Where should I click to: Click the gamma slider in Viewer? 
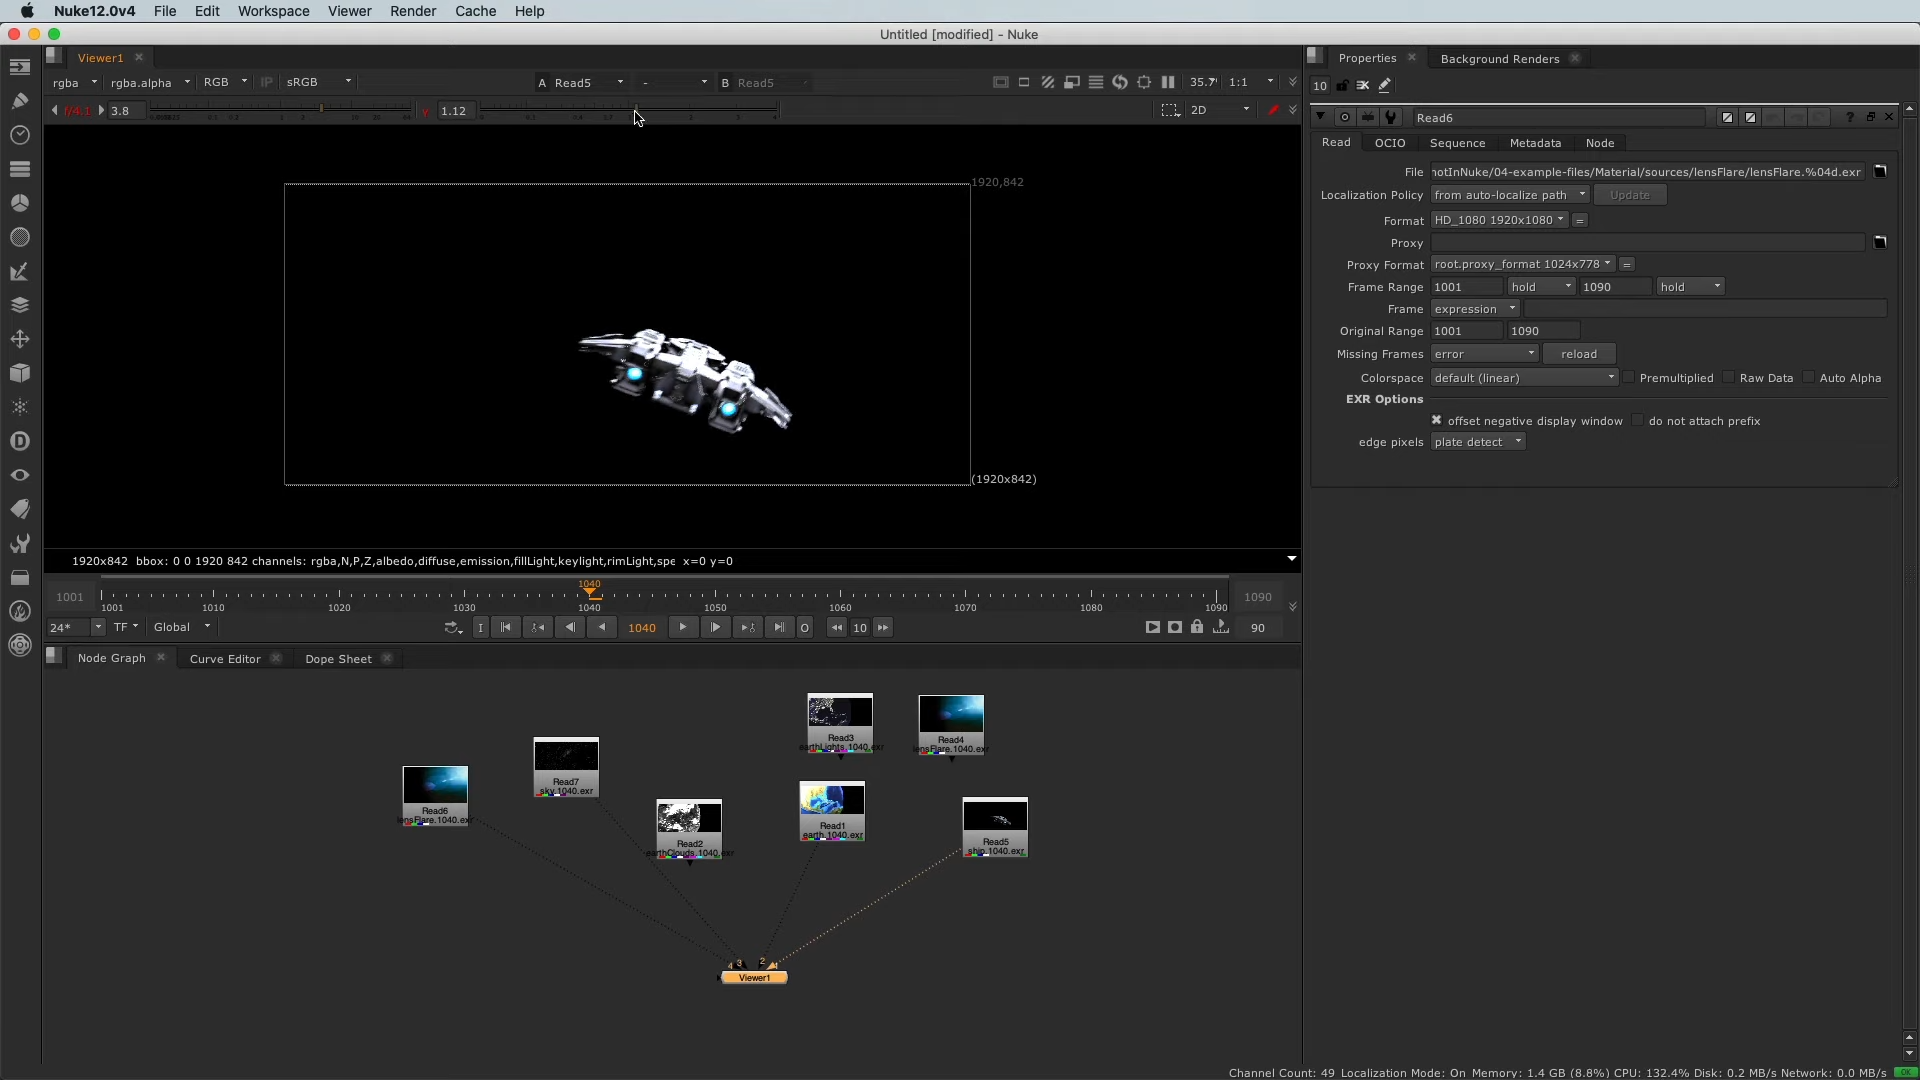[628, 110]
